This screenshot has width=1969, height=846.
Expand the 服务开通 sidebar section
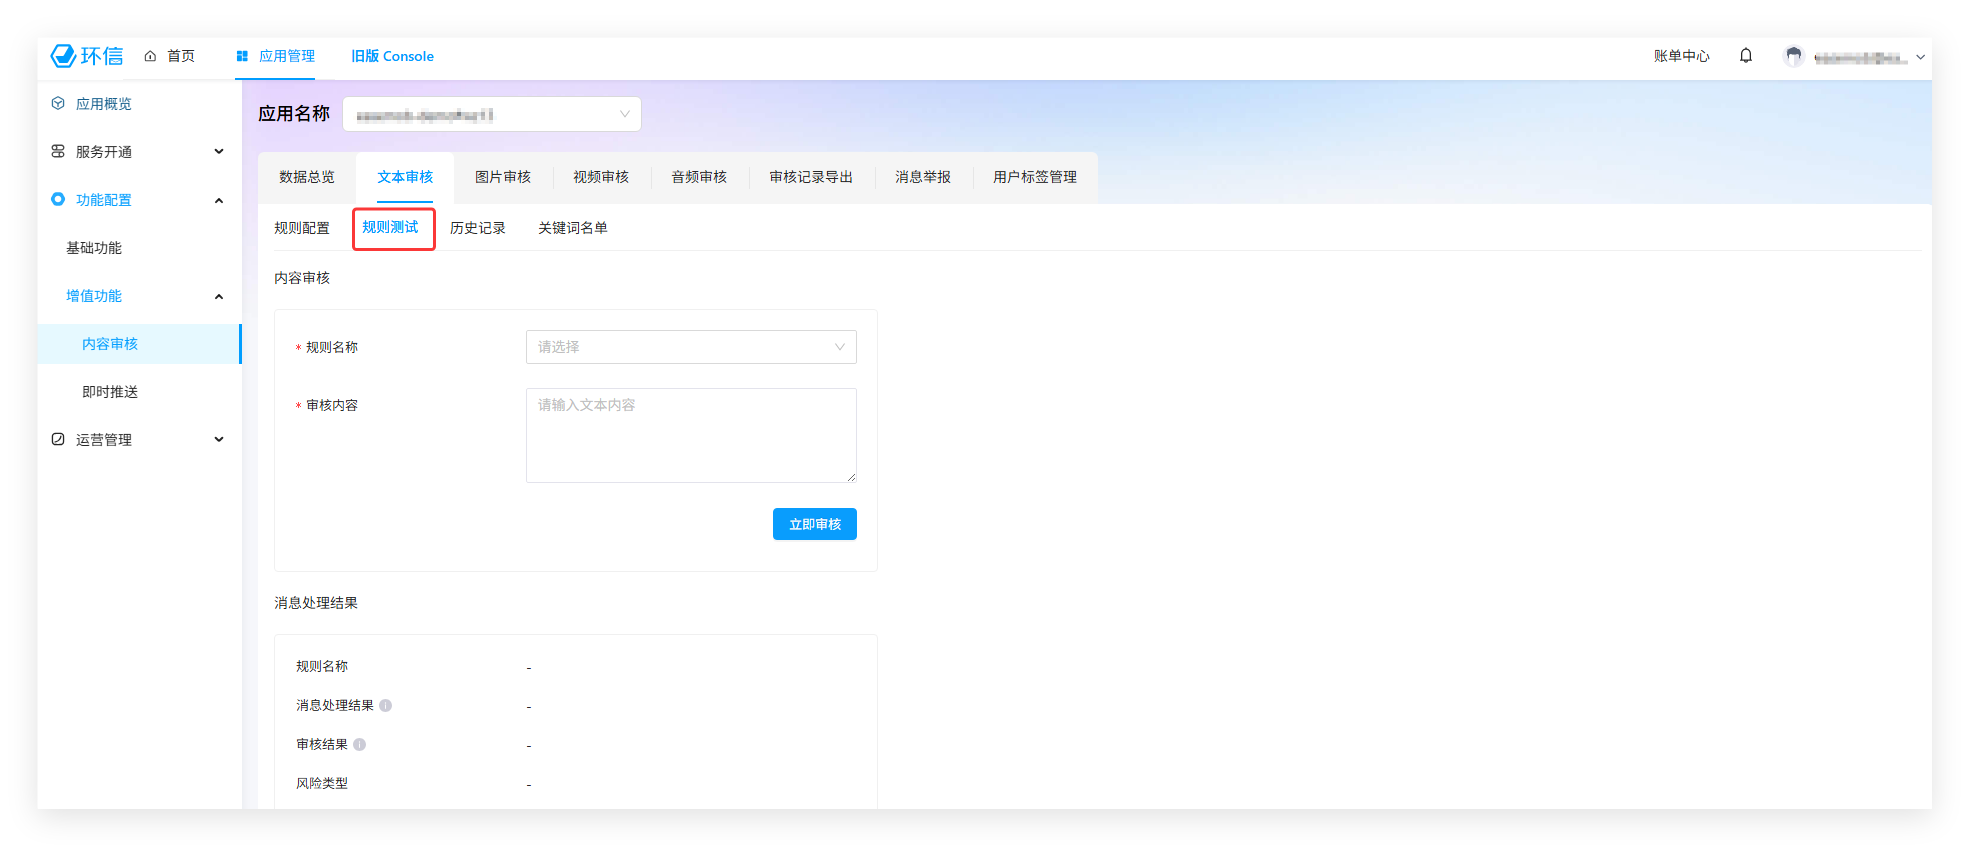[138, 152]
